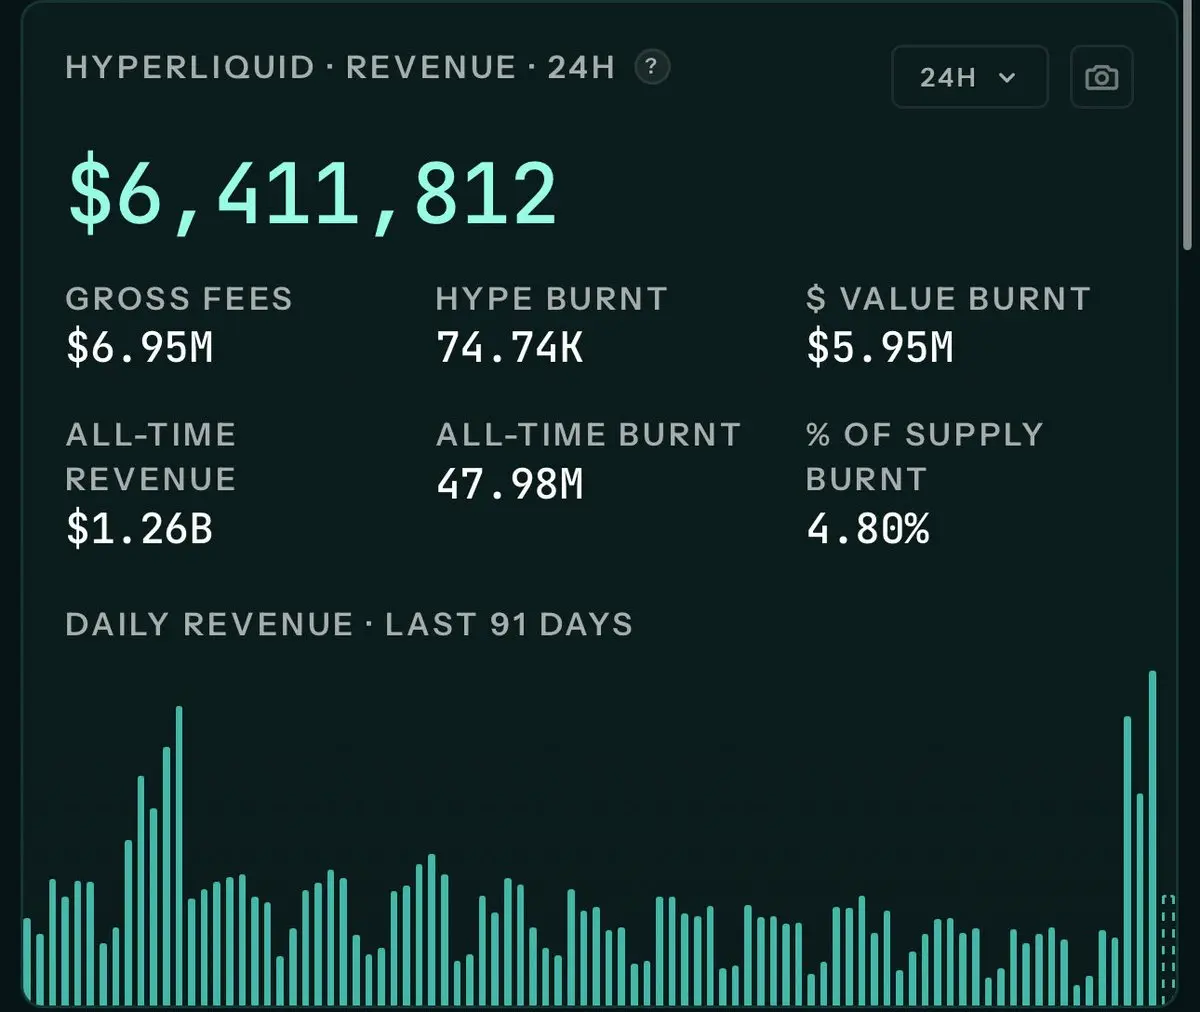
Task: Click the ALL-TIME REVENUE label
Action: tap(151, 456)
